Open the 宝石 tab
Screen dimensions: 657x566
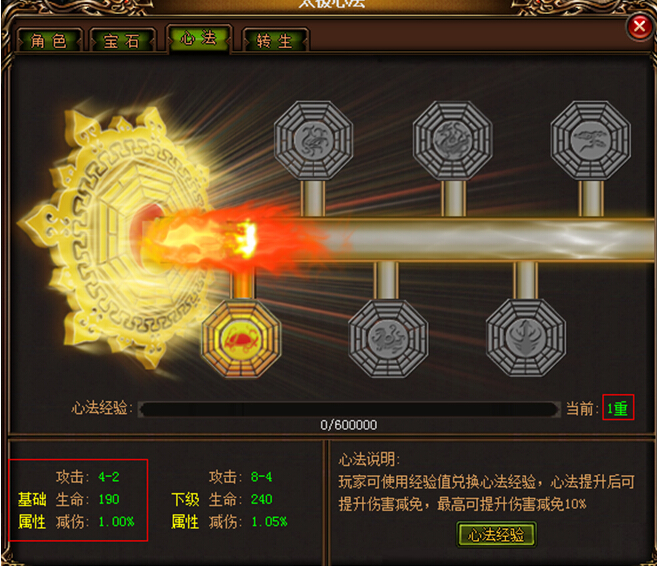tap(122, 41)
